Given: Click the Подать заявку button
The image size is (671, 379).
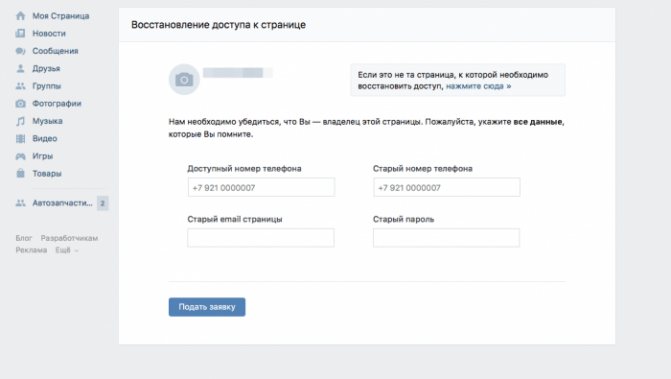Looking at the screenshot, I should pyautogui.click(x=207, y=307).
